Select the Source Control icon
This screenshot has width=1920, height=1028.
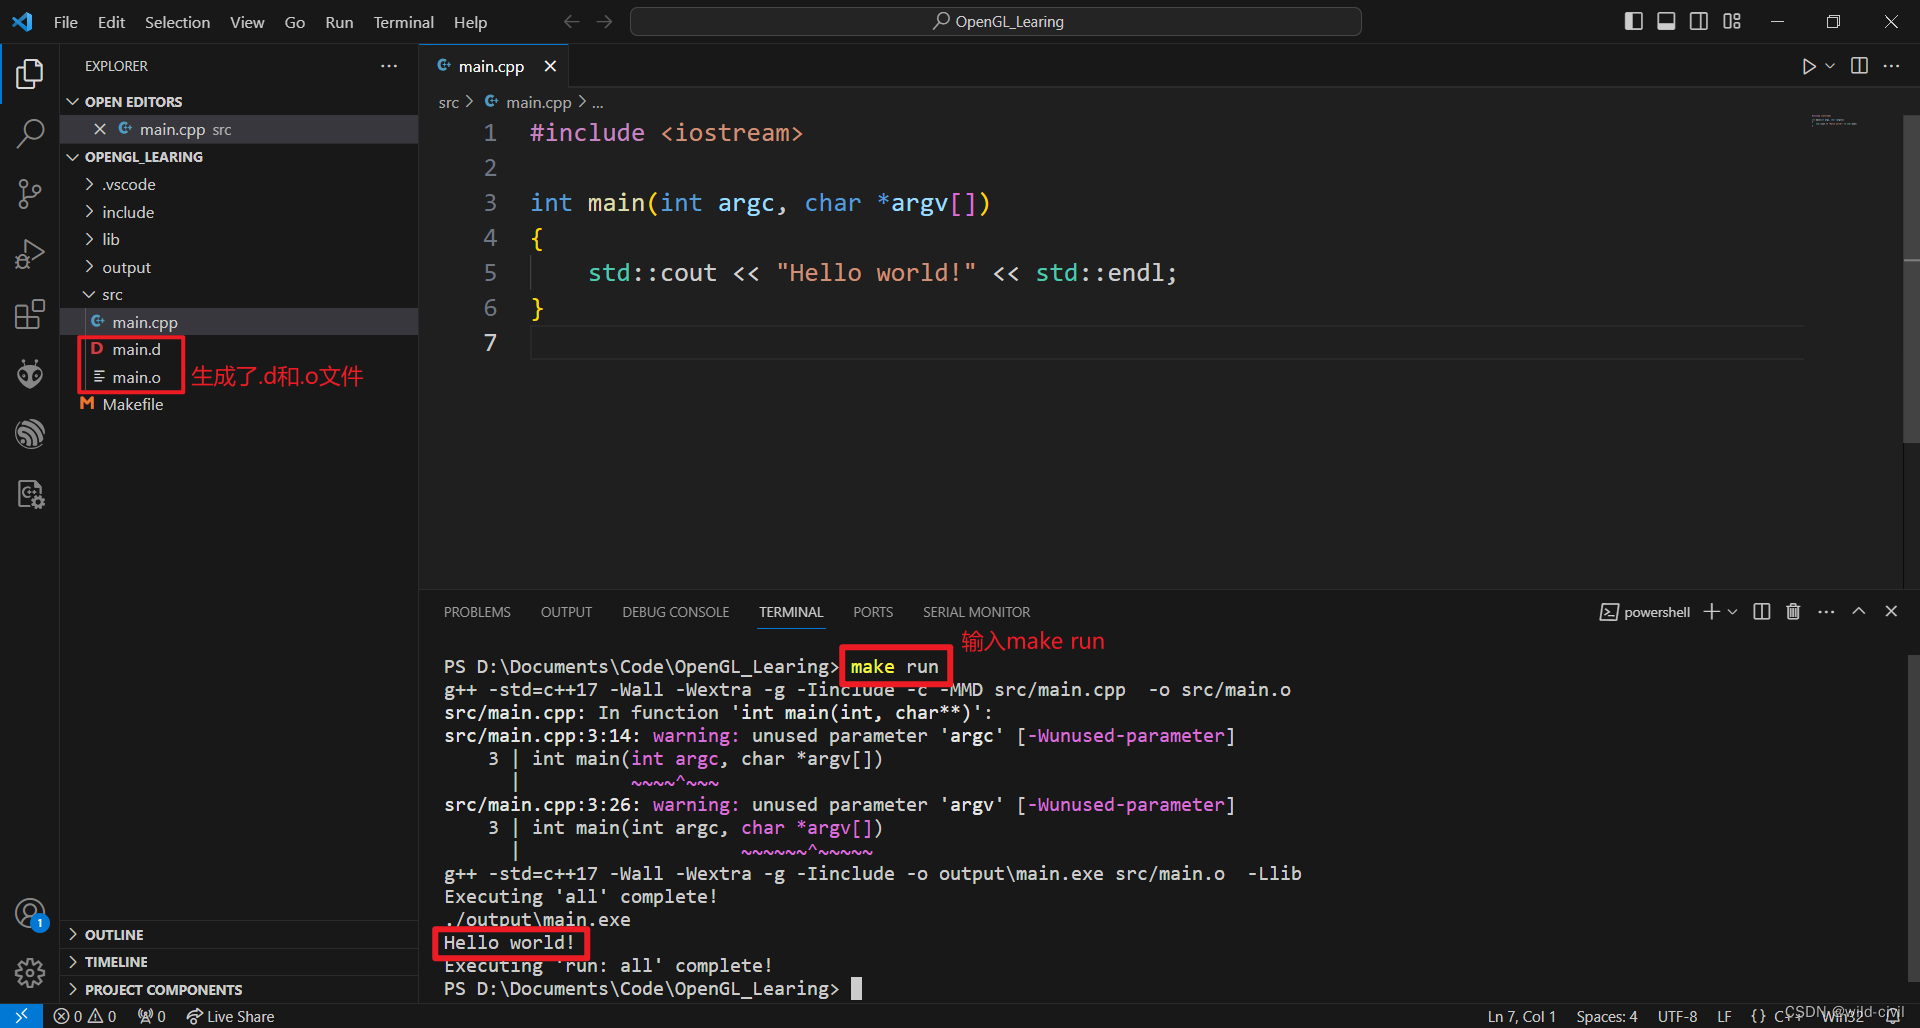tap(30, 193)
